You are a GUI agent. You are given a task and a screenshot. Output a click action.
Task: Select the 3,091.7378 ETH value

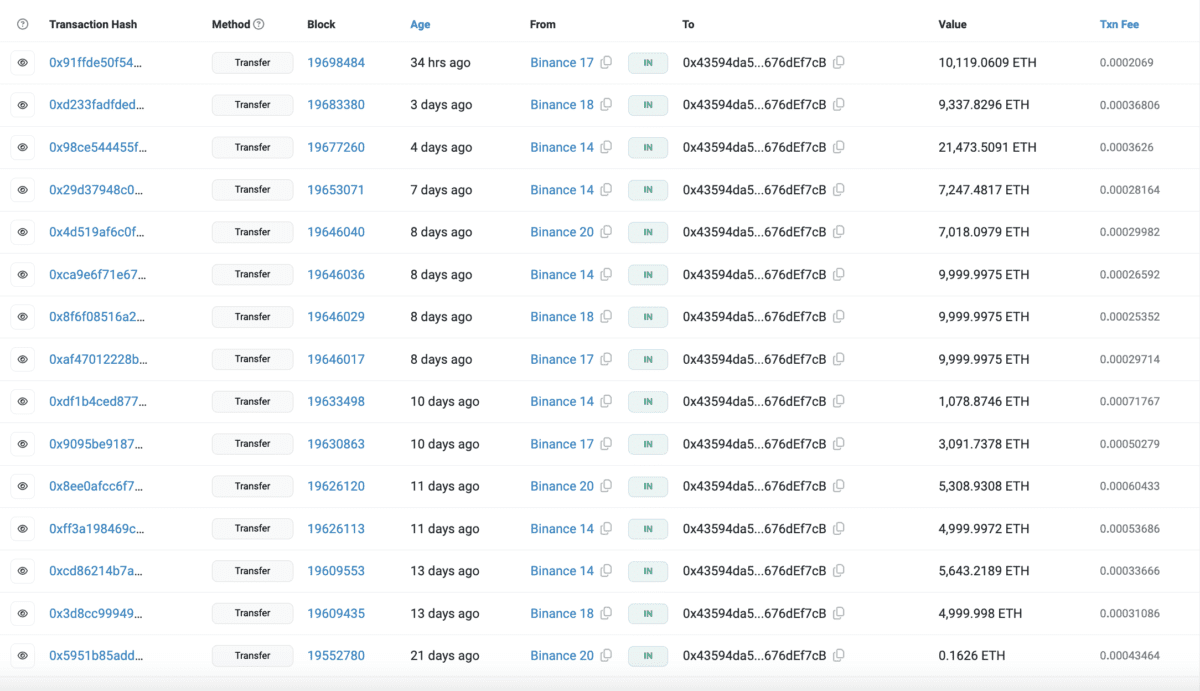click(983, 444)
